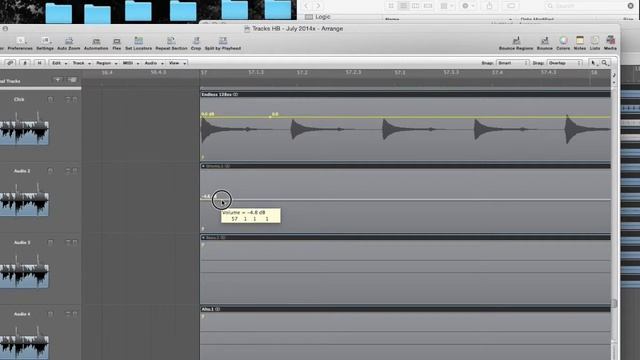Toggle the leftmost button on Audio 3 header
The width and height of the screenshot is (640, 360).
[x=50, y=242]
